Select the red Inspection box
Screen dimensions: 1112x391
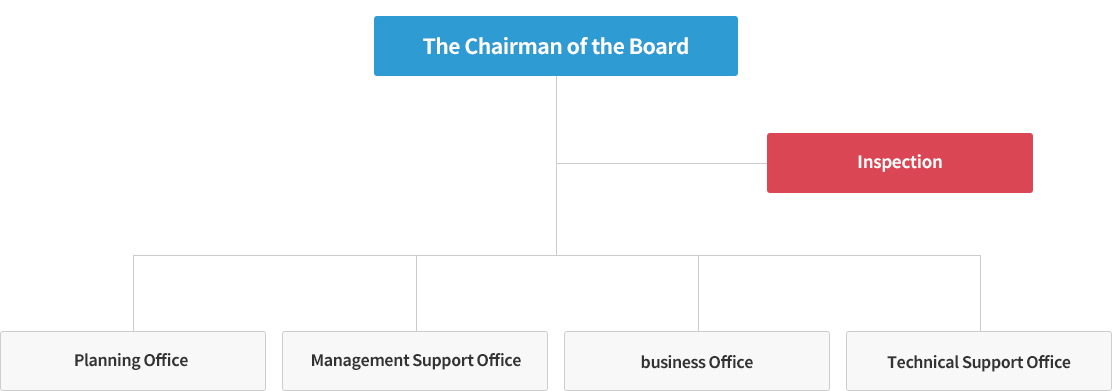tap(899, 163)
